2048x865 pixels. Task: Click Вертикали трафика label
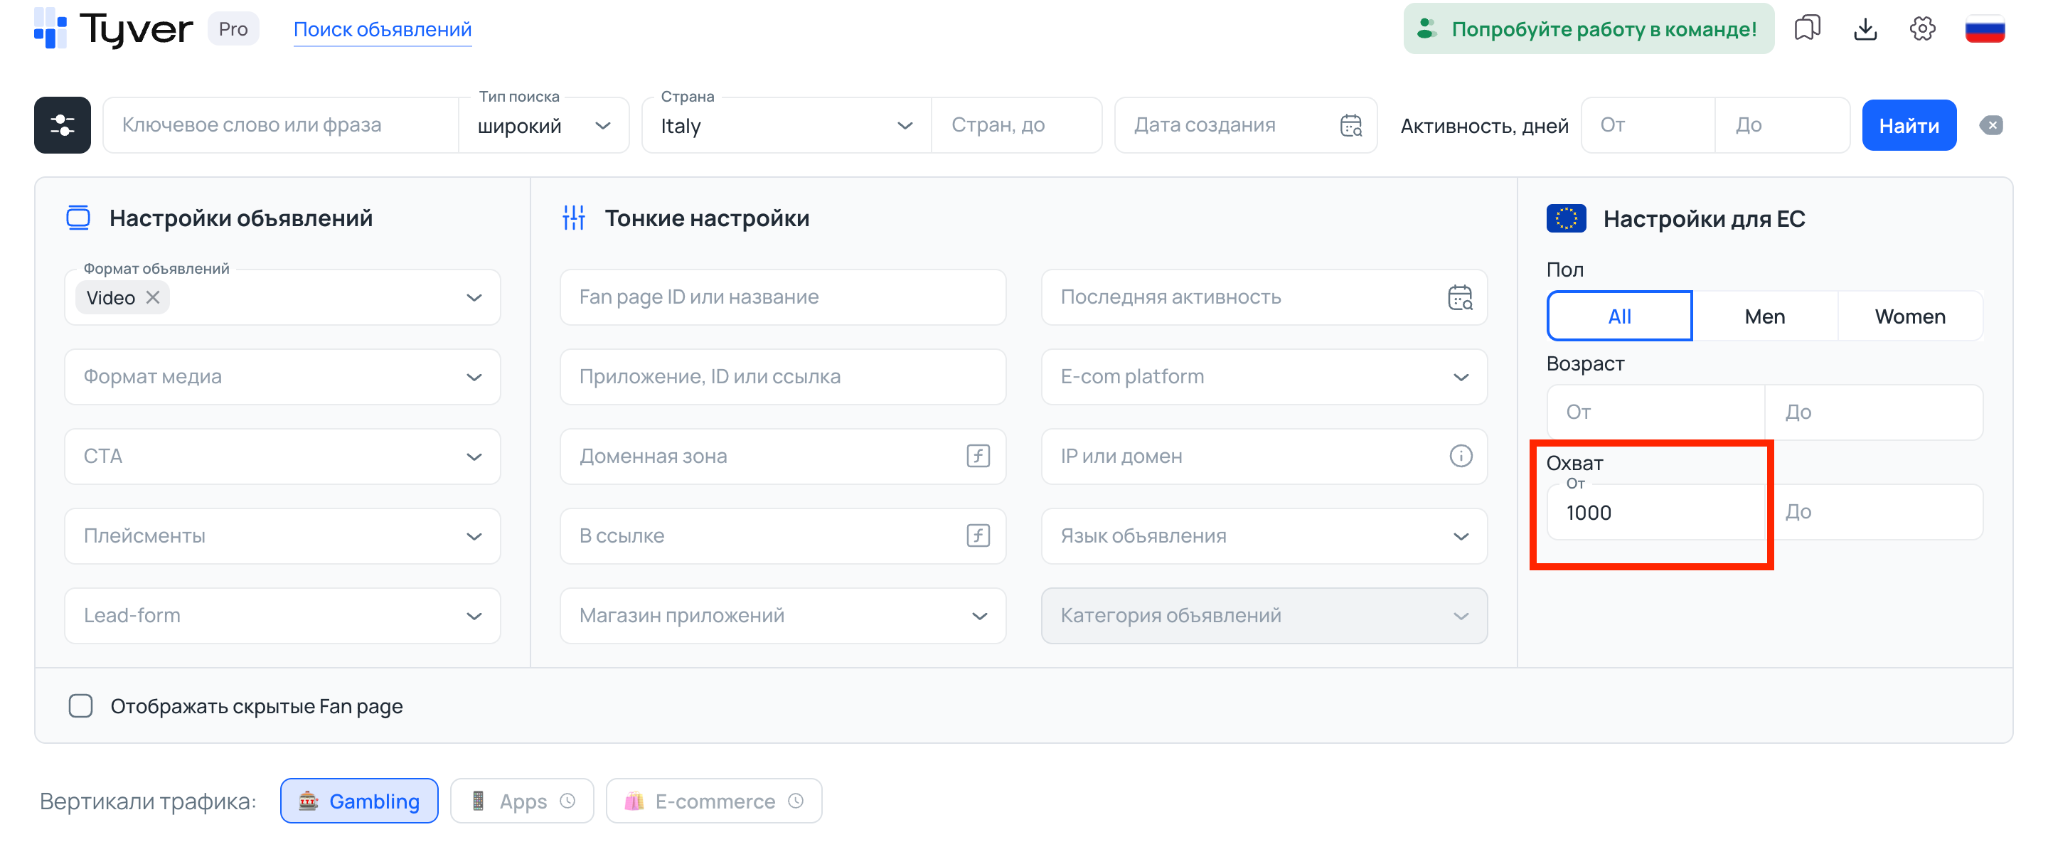[148, 801]
